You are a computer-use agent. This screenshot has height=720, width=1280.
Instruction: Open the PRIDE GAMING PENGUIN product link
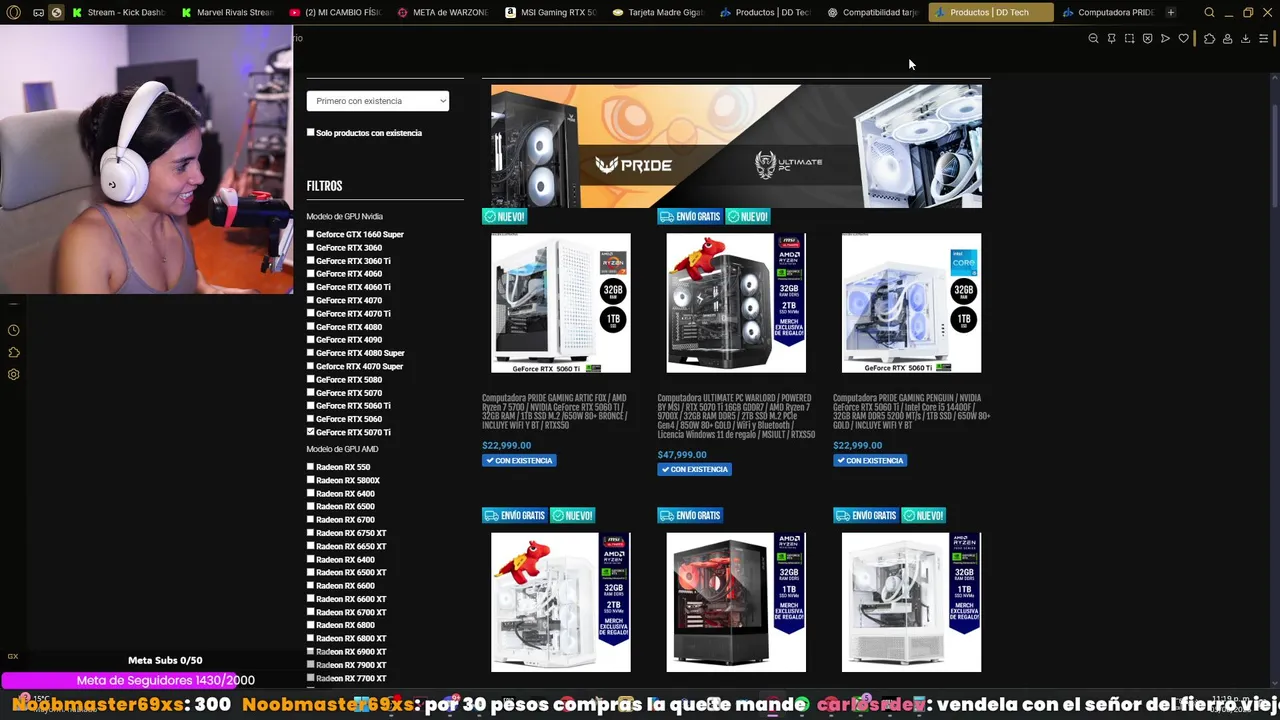[911, 411]
